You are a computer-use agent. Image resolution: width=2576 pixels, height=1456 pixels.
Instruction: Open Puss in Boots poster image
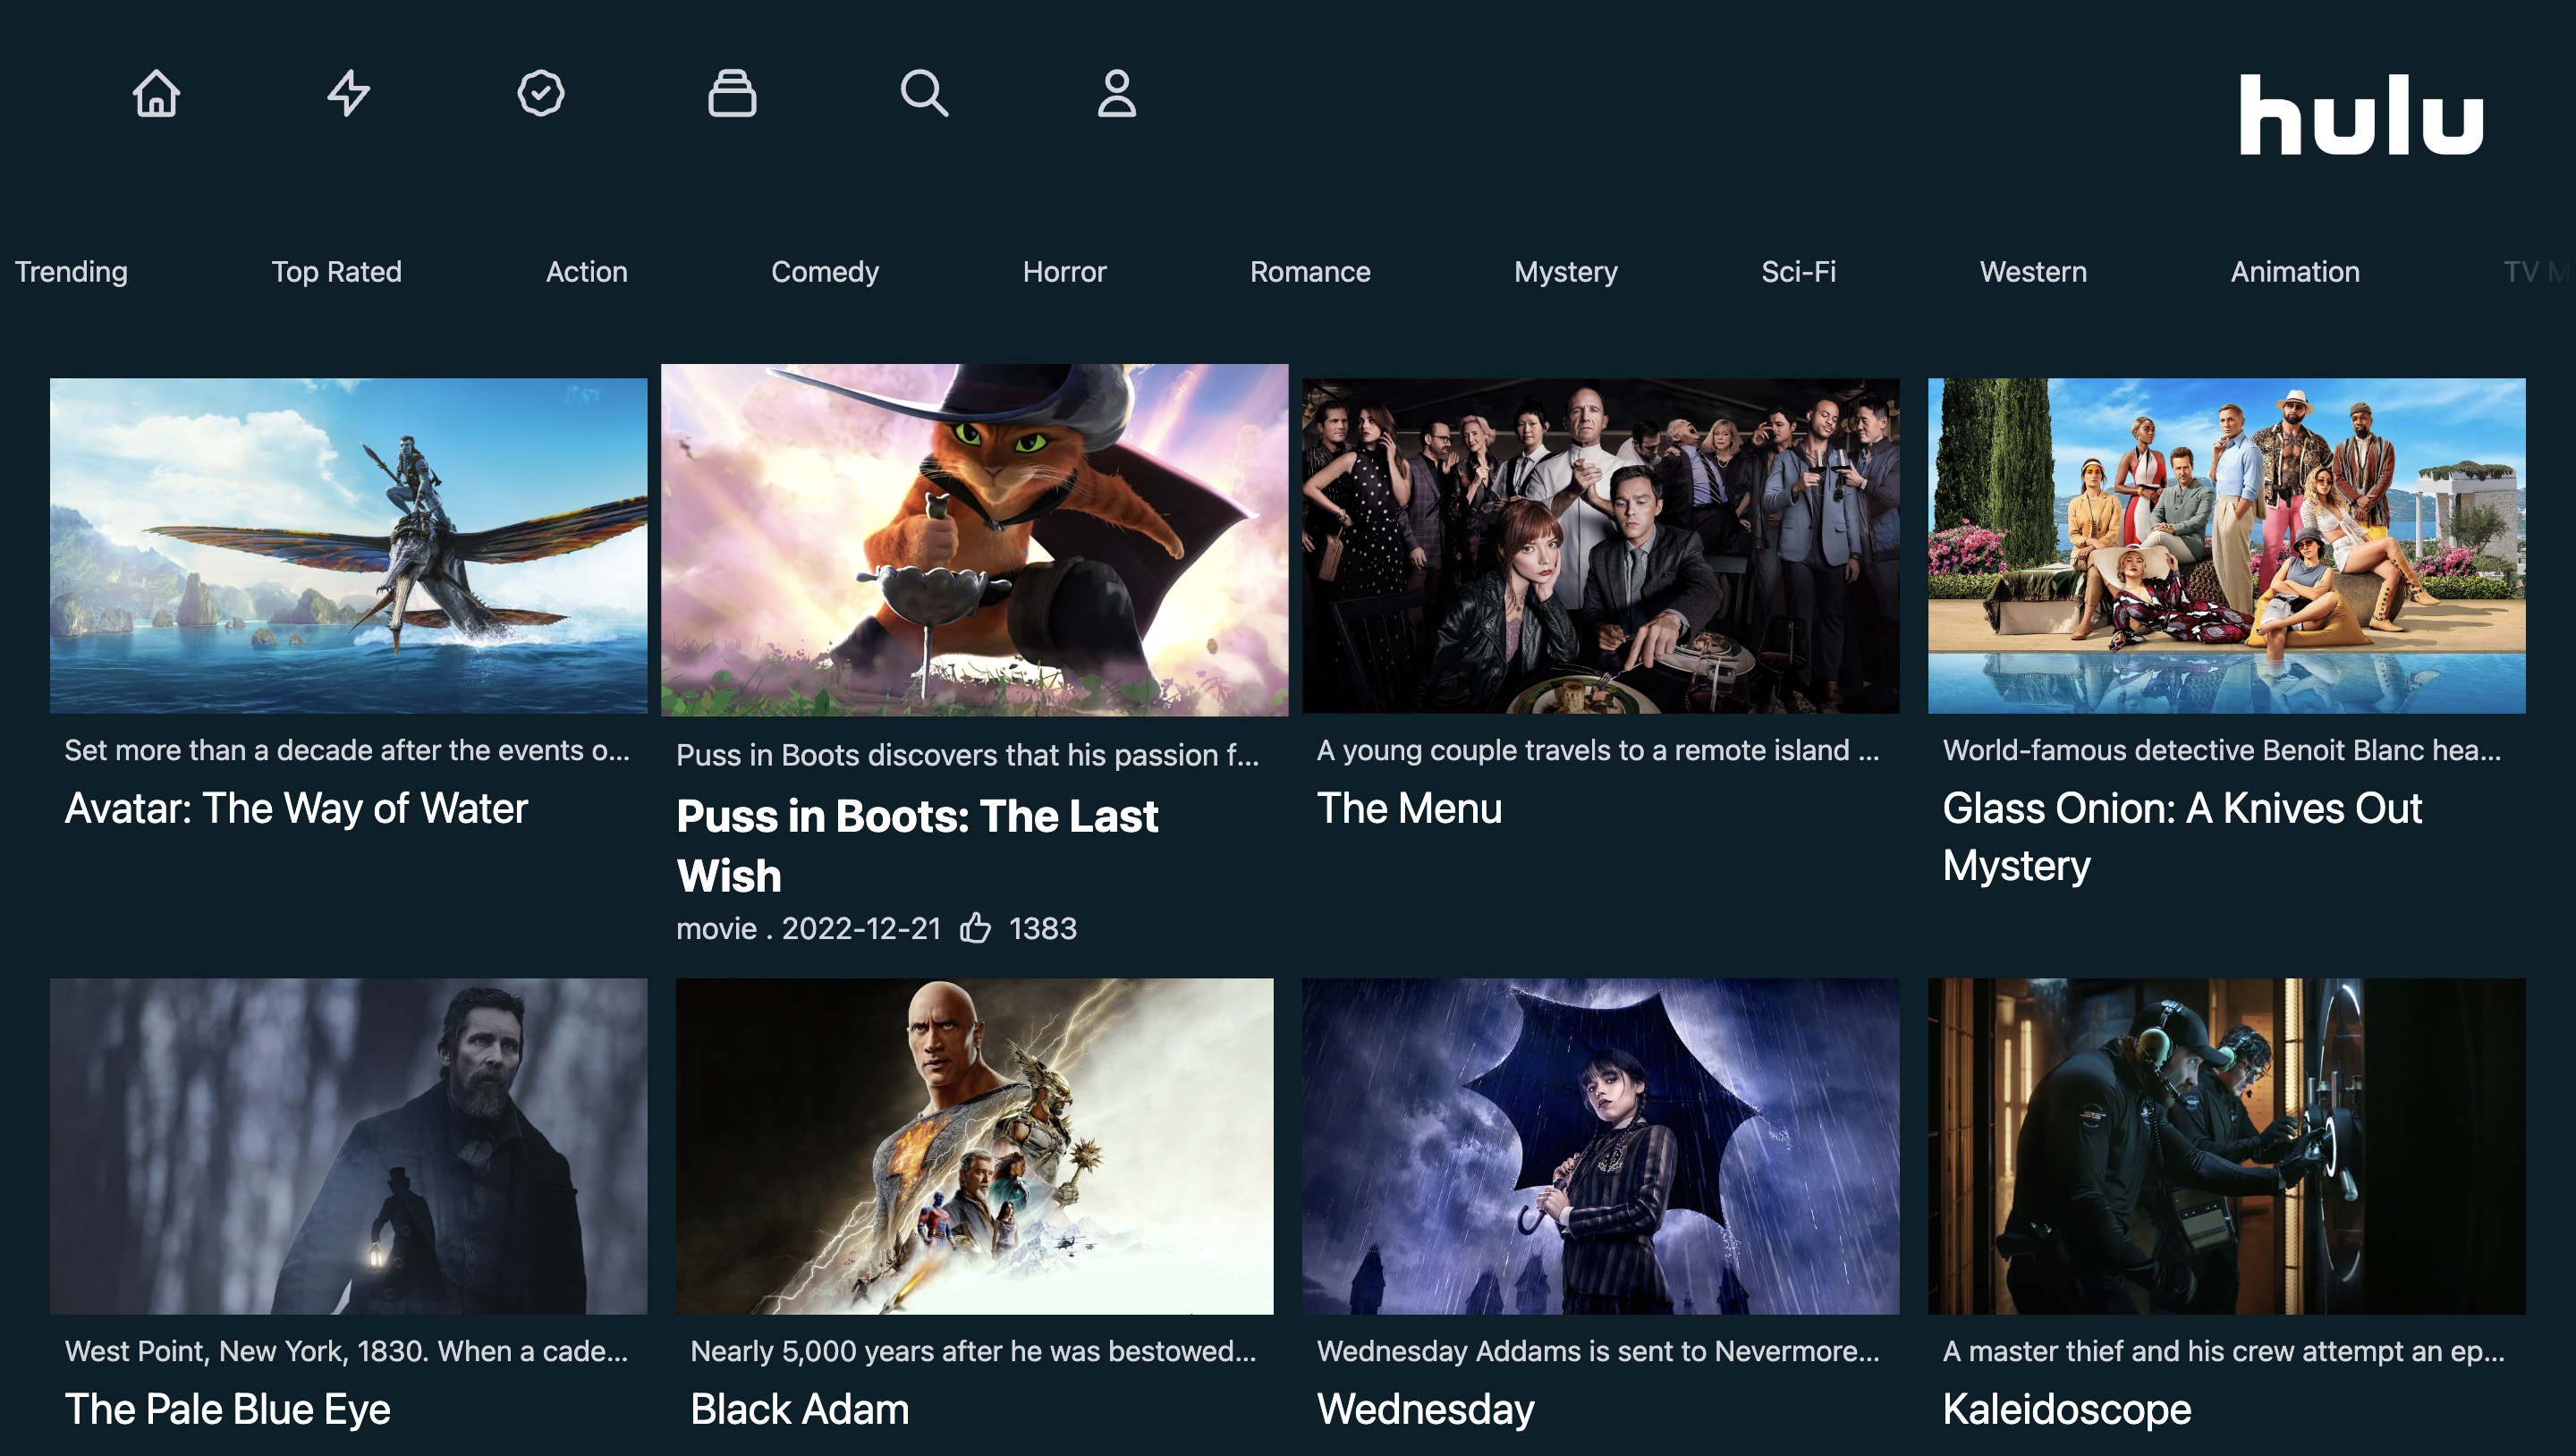pyautogui.click(x=974, y=540)
